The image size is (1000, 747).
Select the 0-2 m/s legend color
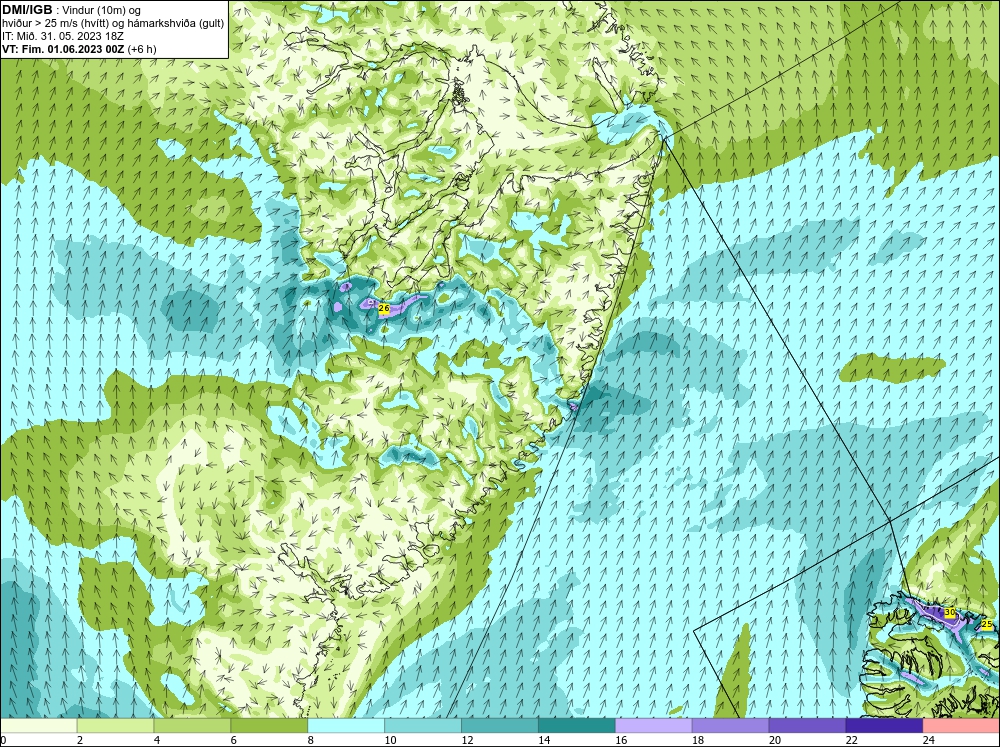[39, 726]
